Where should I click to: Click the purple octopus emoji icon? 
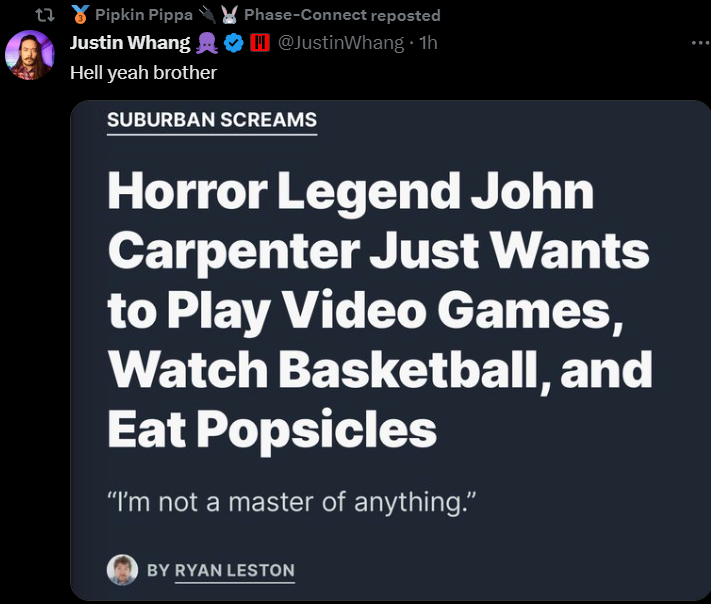pos(207,43)
